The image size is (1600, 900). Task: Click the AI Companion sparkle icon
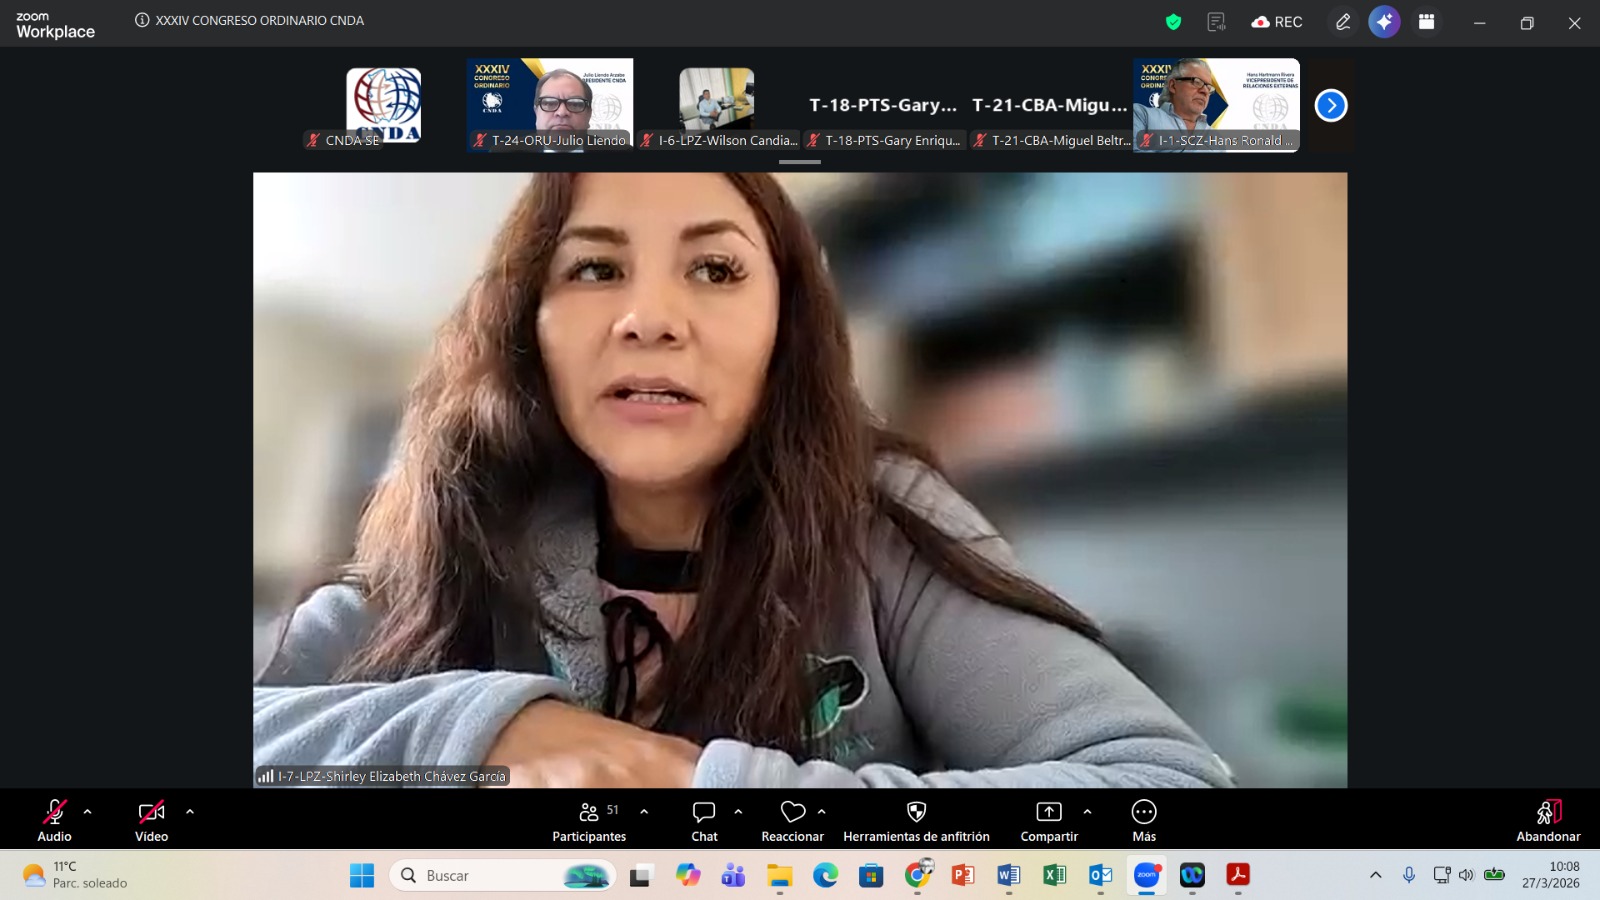[x=1384, y=22]
